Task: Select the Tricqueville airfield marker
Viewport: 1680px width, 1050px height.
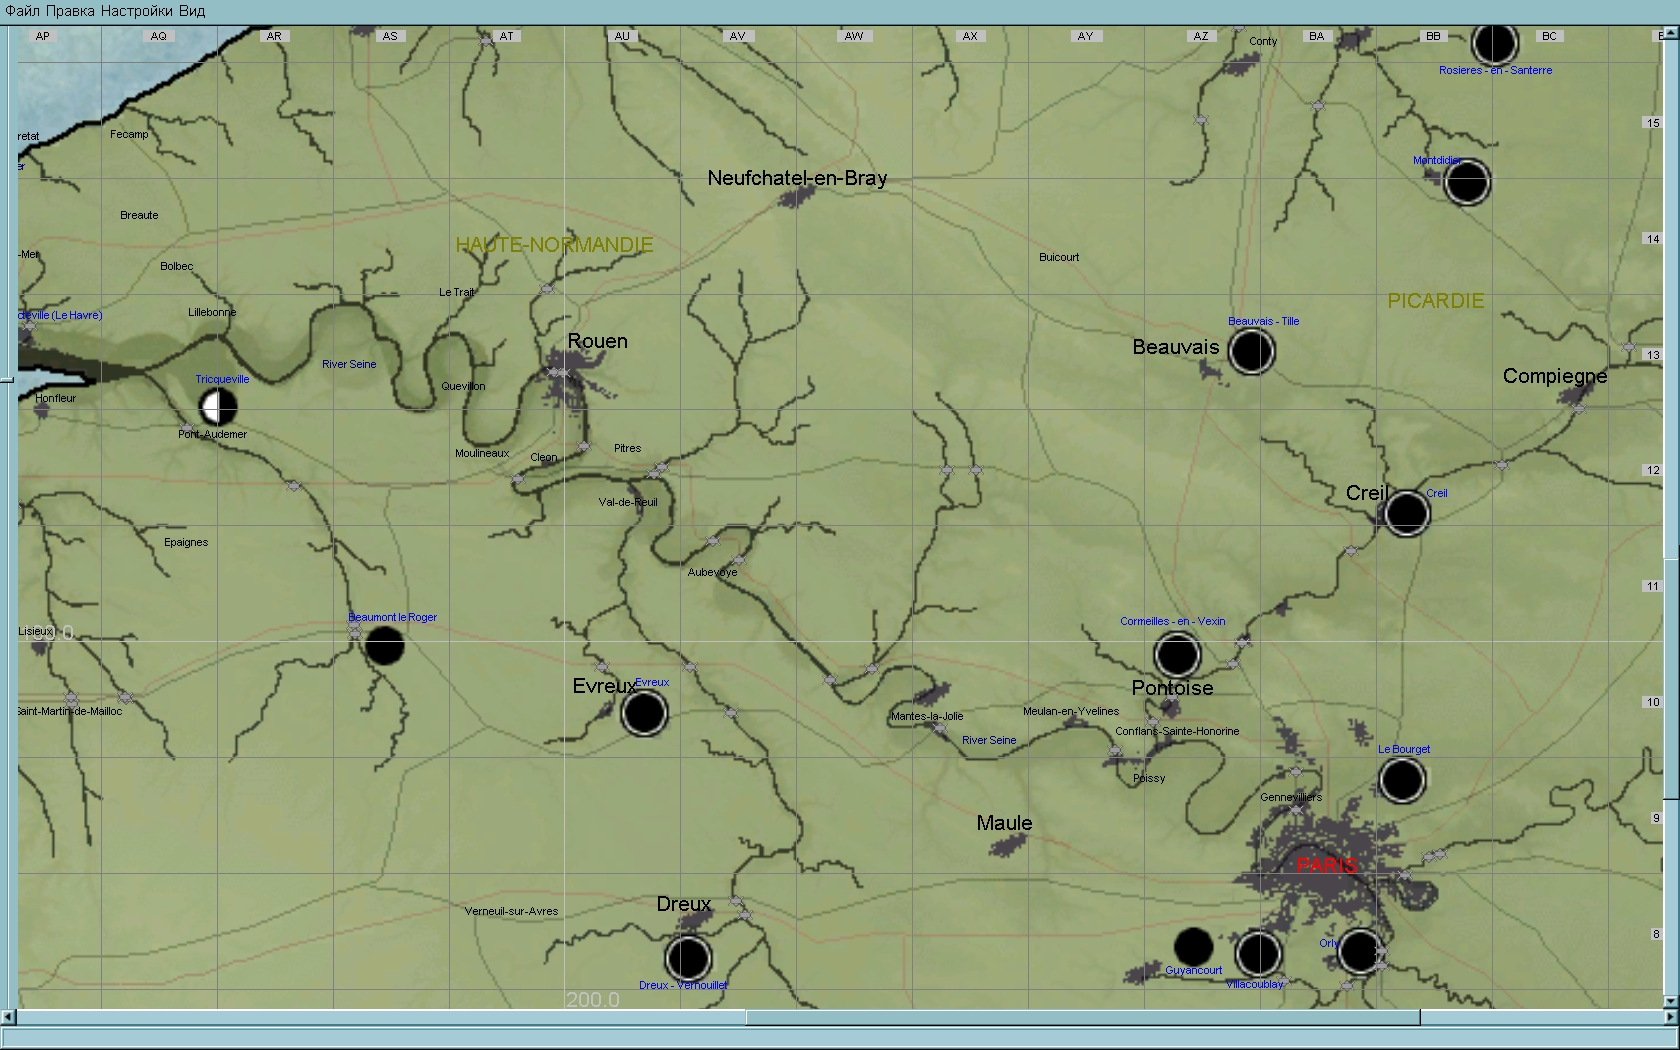Action: click(218, 407)
